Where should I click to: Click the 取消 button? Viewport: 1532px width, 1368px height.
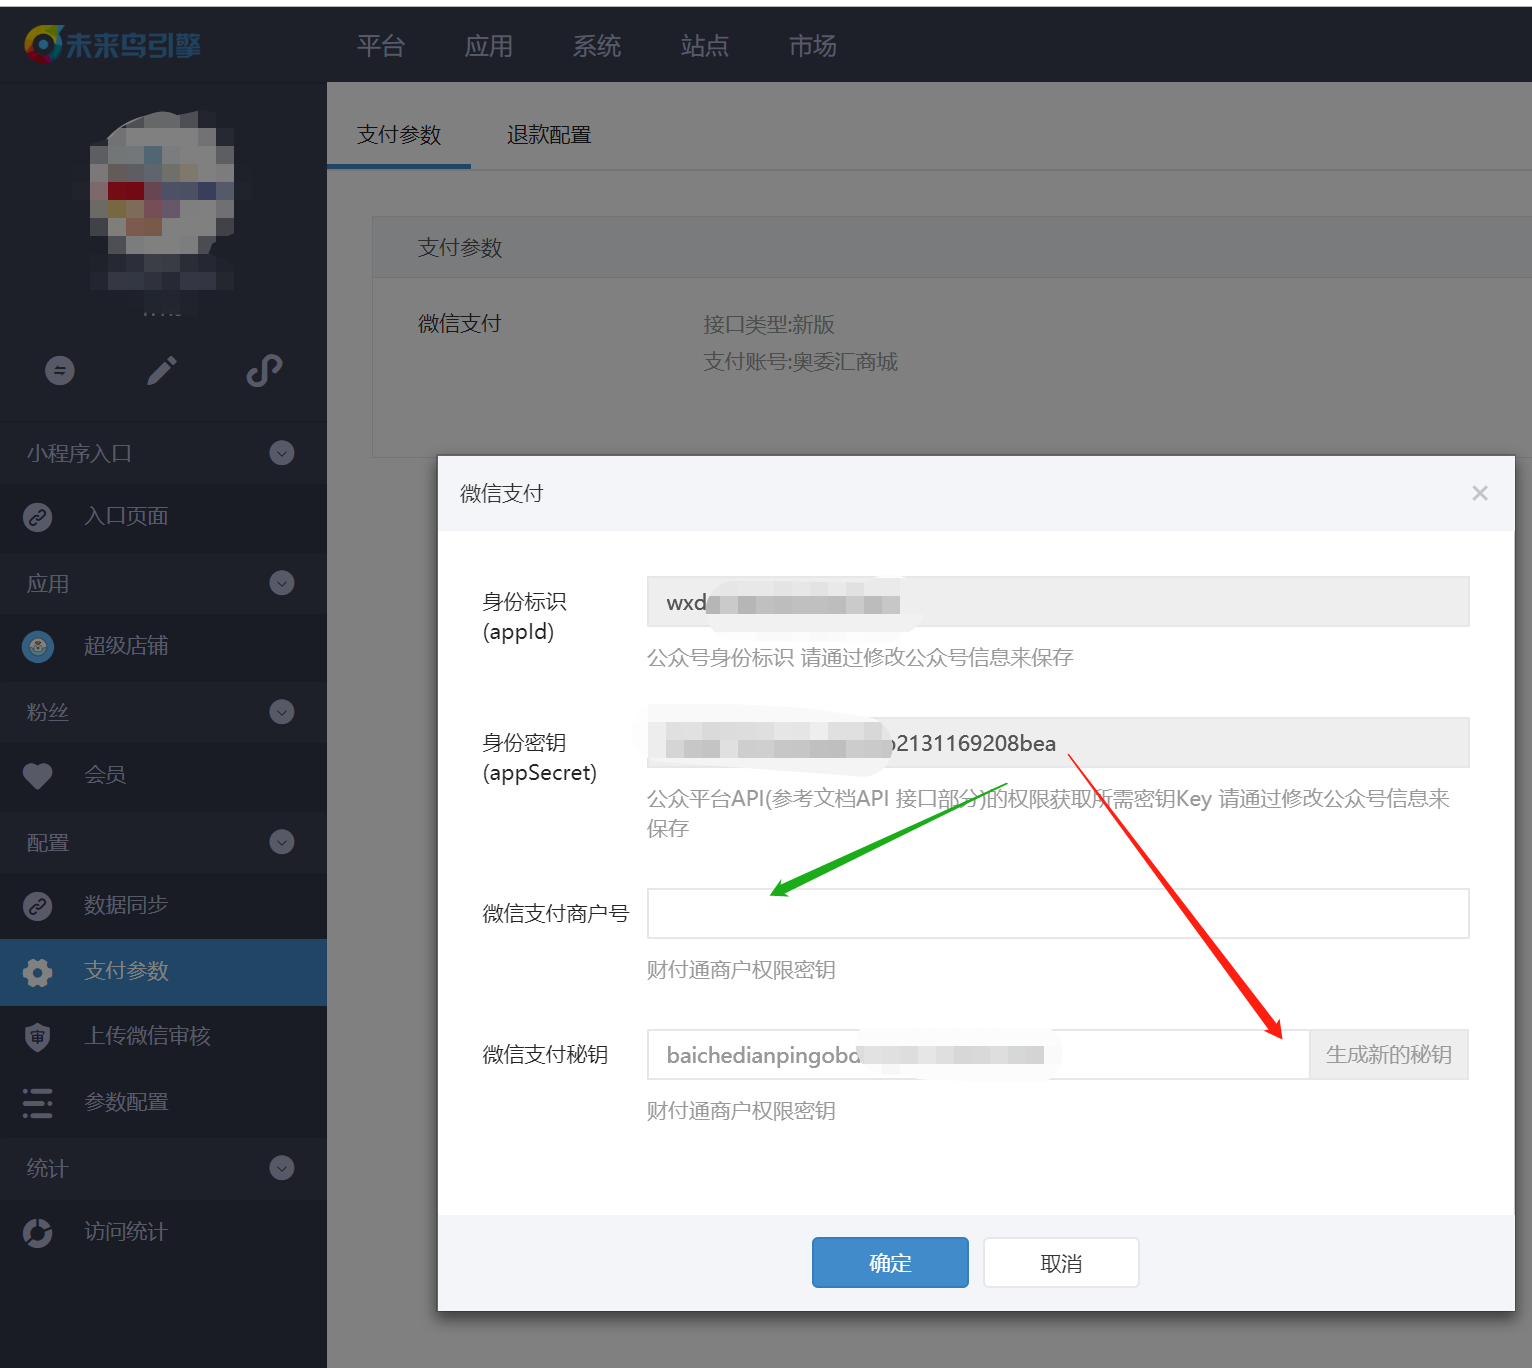(x=1061, y=1263)
